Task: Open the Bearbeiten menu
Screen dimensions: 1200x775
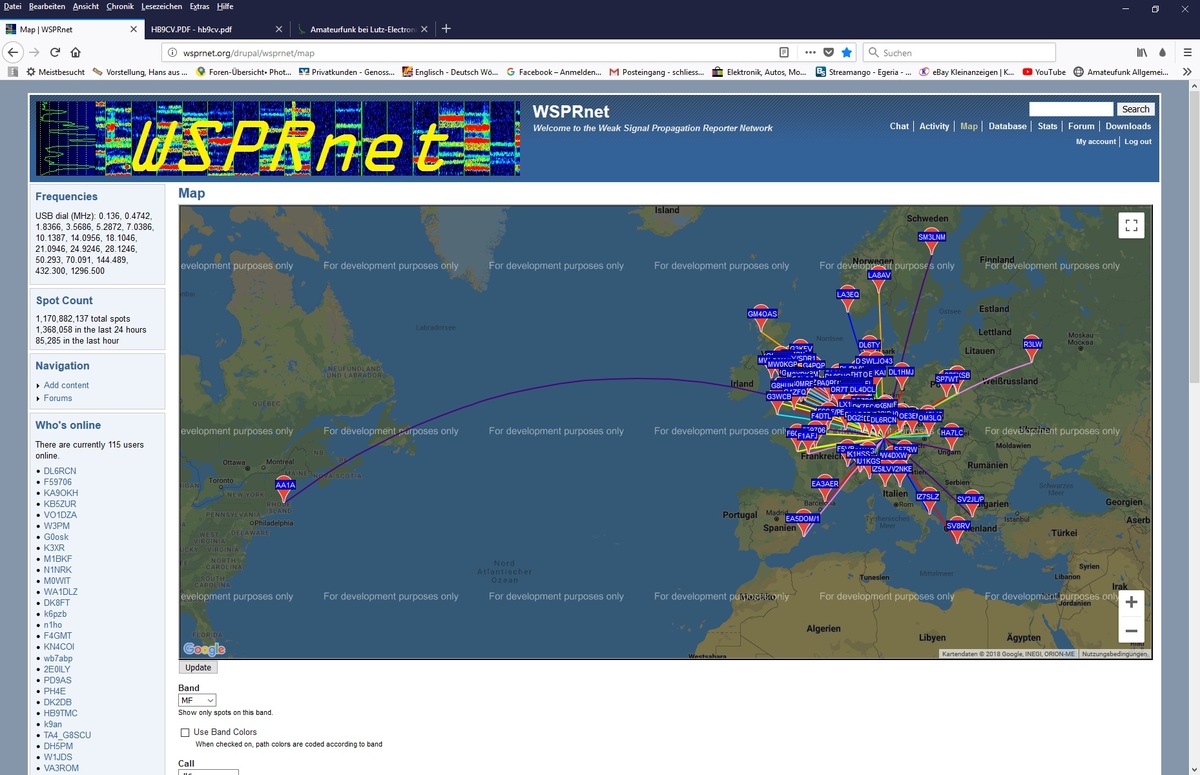Action: pyautogui.click(x=47, y=7)
